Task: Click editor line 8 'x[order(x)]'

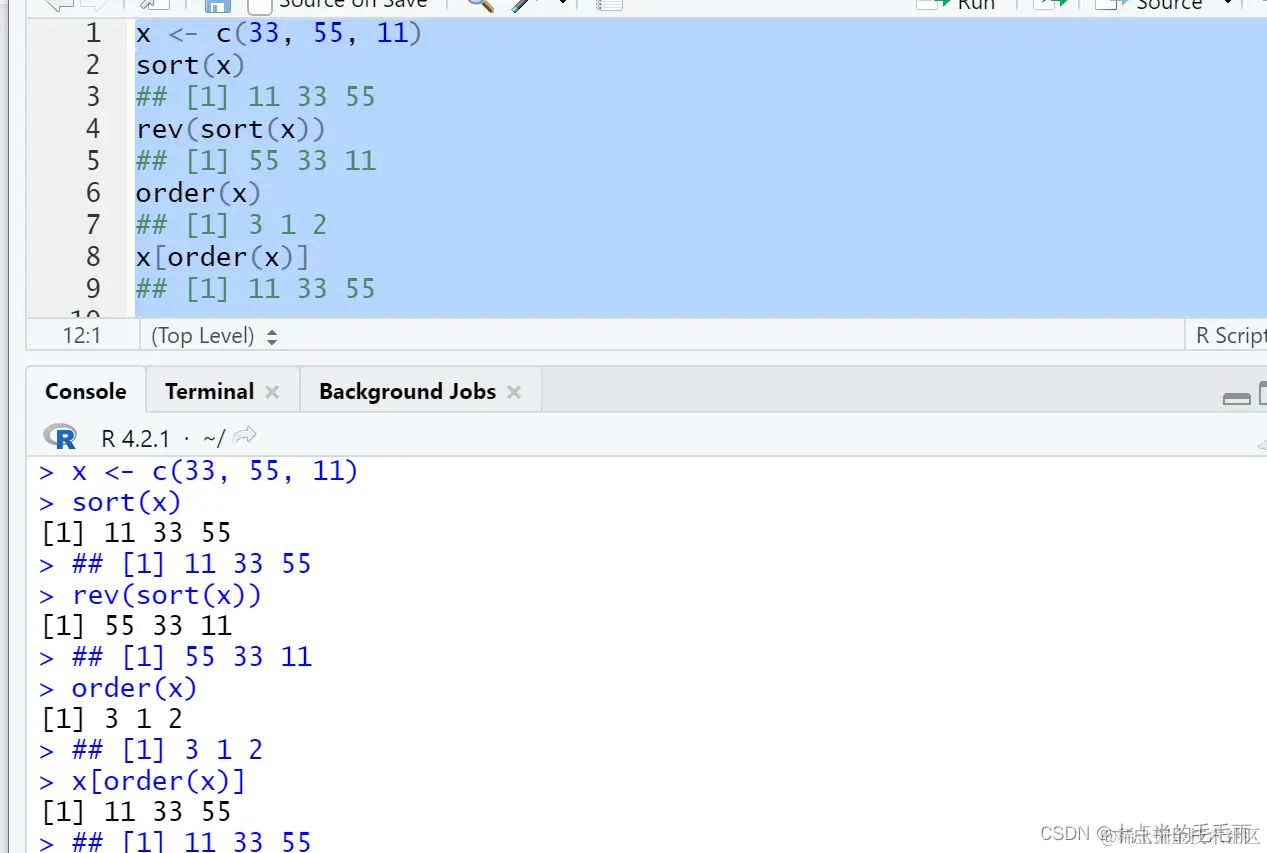Action: 222,257
